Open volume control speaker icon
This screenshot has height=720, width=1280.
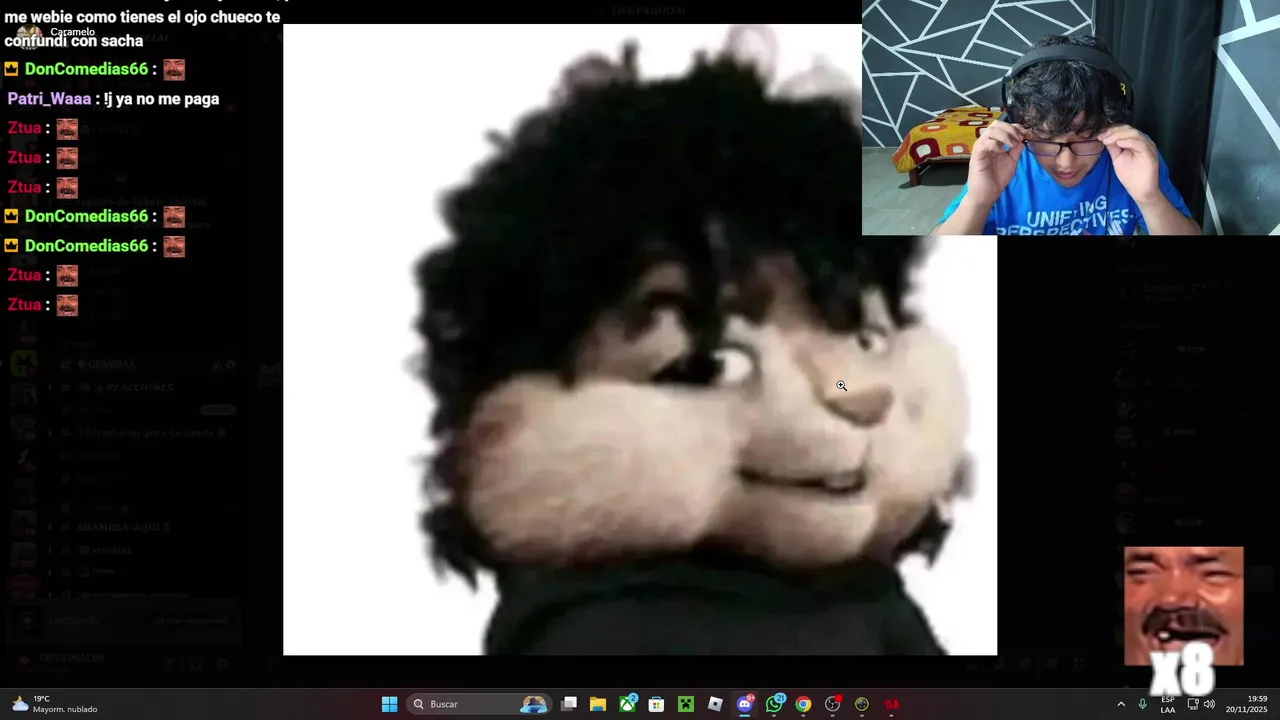pyautogui.click(x=1209, y=704)
